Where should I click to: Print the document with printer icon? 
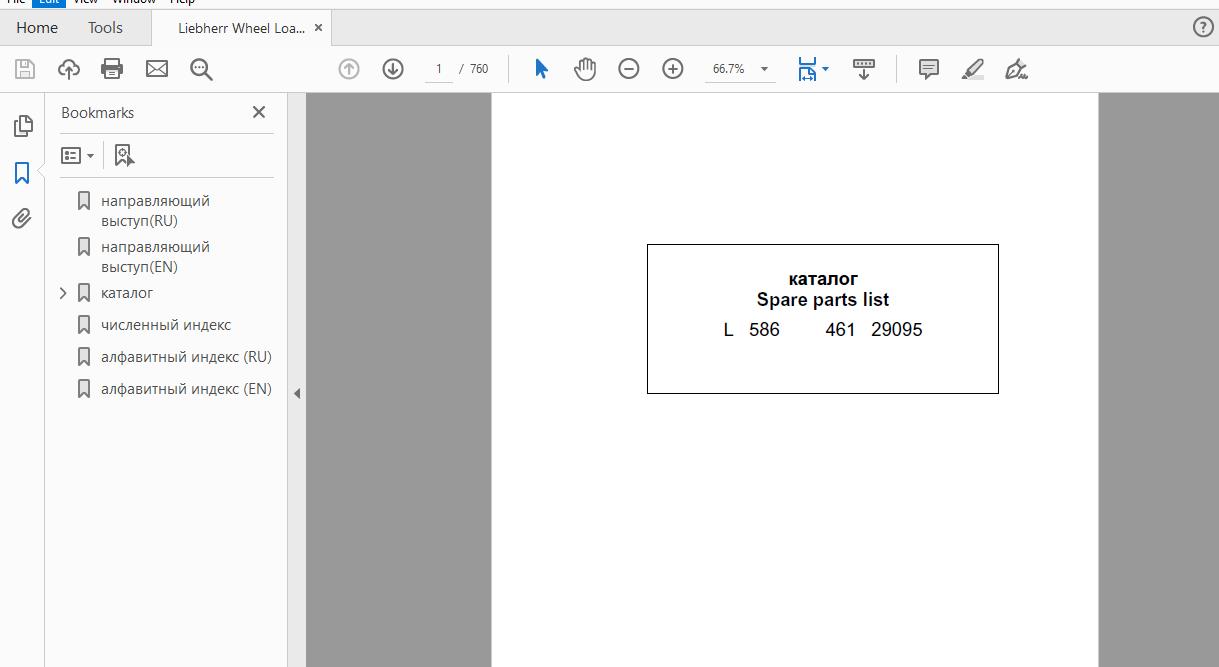tap(112, 69)
